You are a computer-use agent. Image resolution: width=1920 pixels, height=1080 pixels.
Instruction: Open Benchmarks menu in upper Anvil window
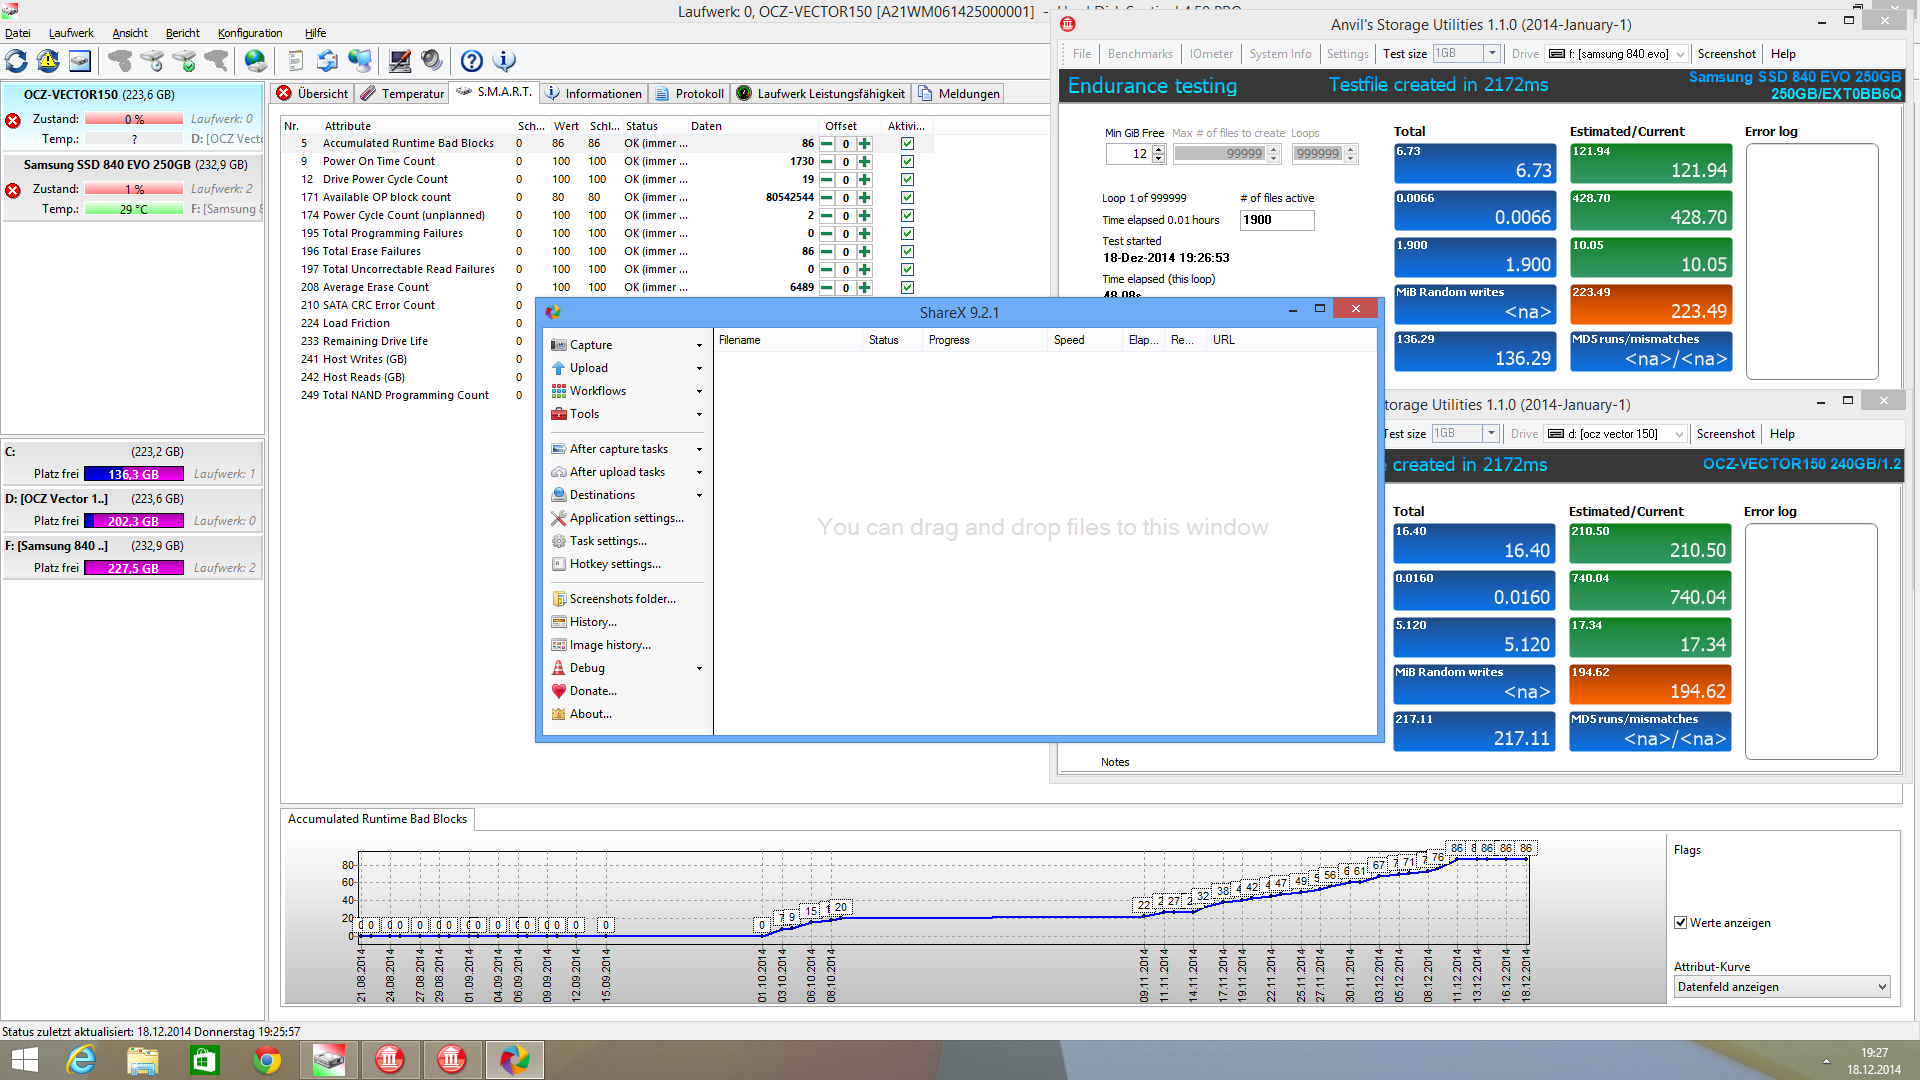click(1140, 54)
